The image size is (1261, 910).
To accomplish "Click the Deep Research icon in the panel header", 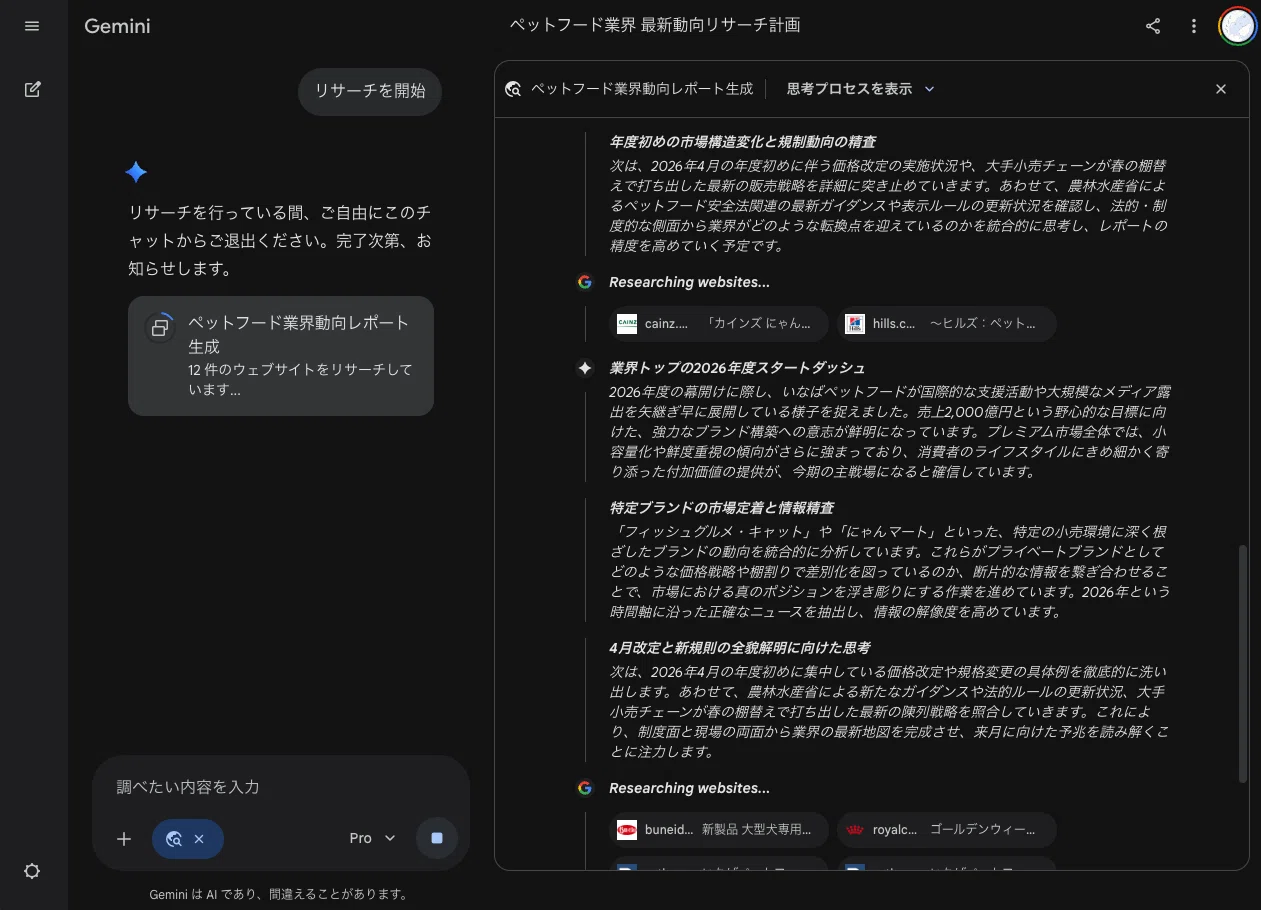I will (x=513, y=89).
